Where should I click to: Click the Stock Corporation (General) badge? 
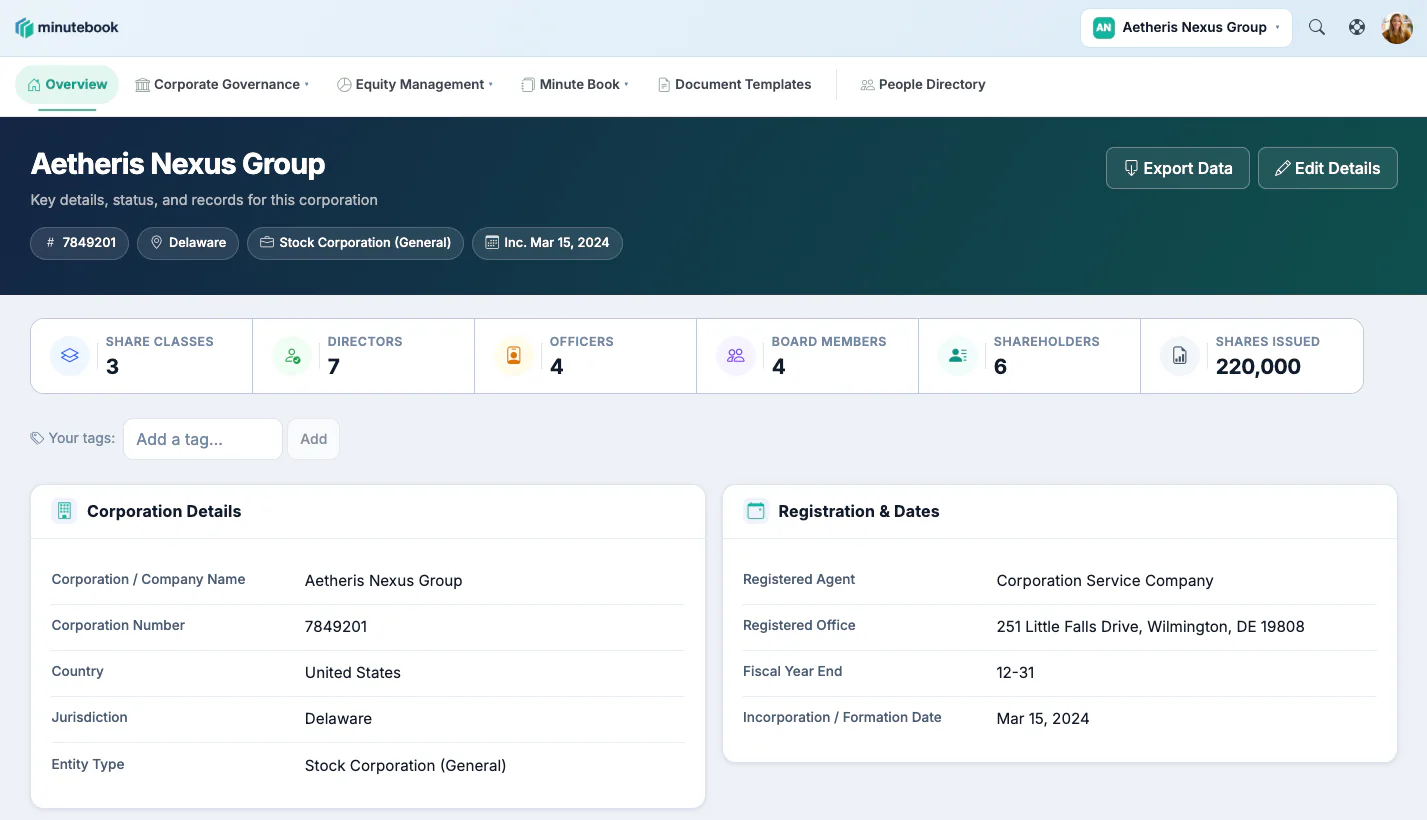[355, 243]
